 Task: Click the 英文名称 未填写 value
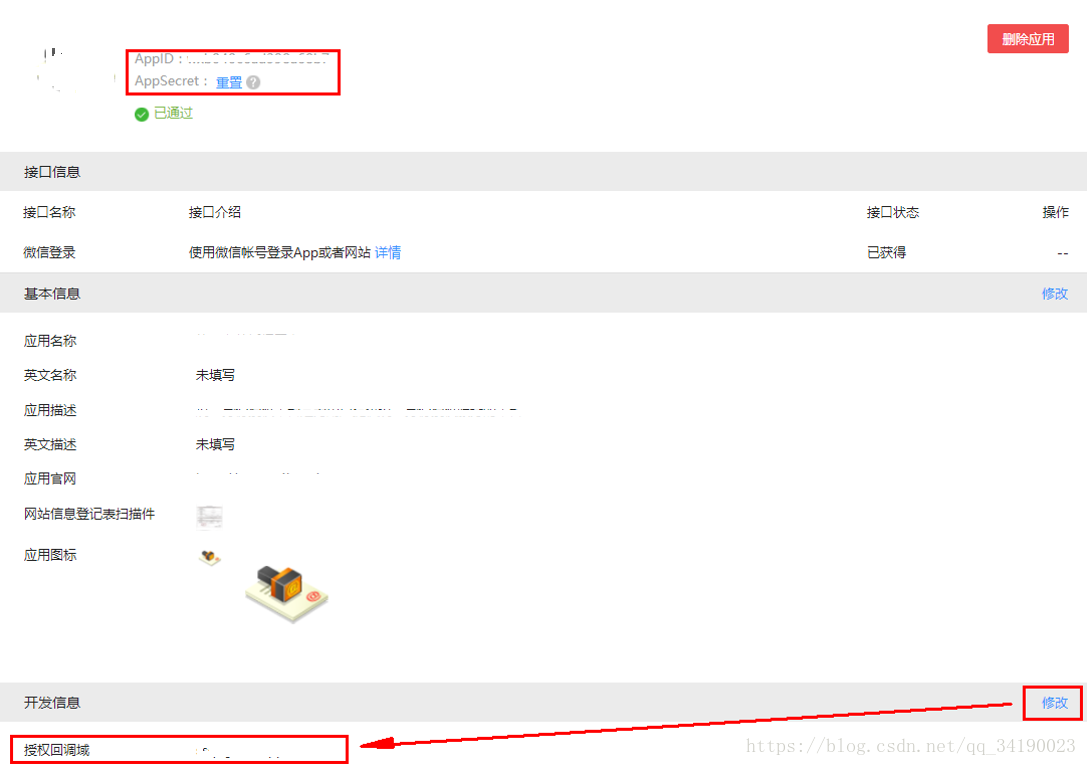pos(215,375)
